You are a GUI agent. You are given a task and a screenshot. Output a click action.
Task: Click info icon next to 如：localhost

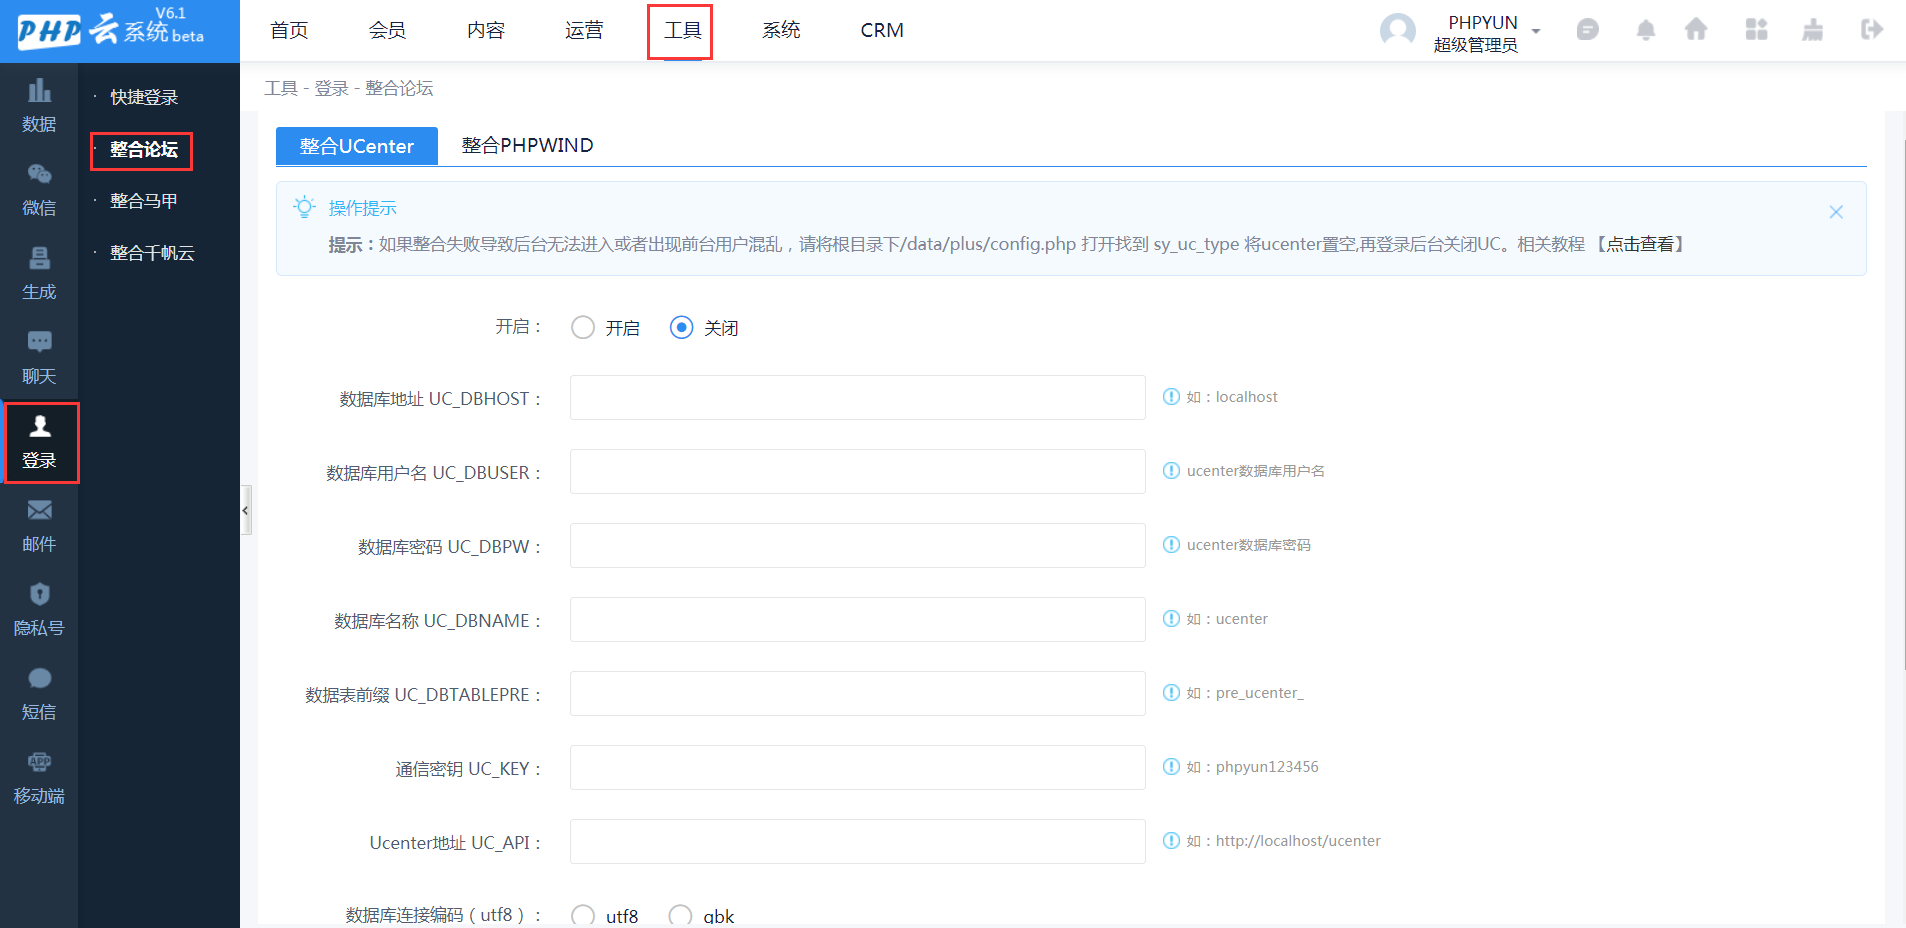(1171, 397)
